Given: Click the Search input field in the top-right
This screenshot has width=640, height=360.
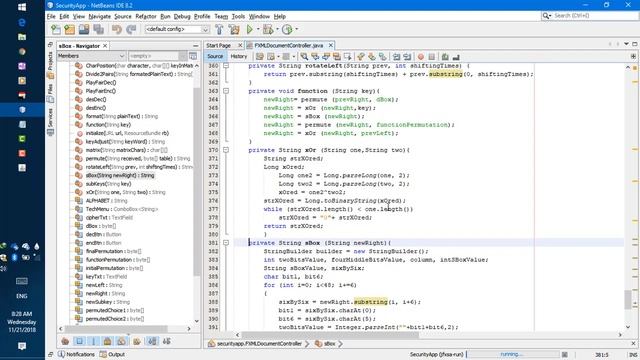Looking at the screenshot, I should tap(595, 16).
